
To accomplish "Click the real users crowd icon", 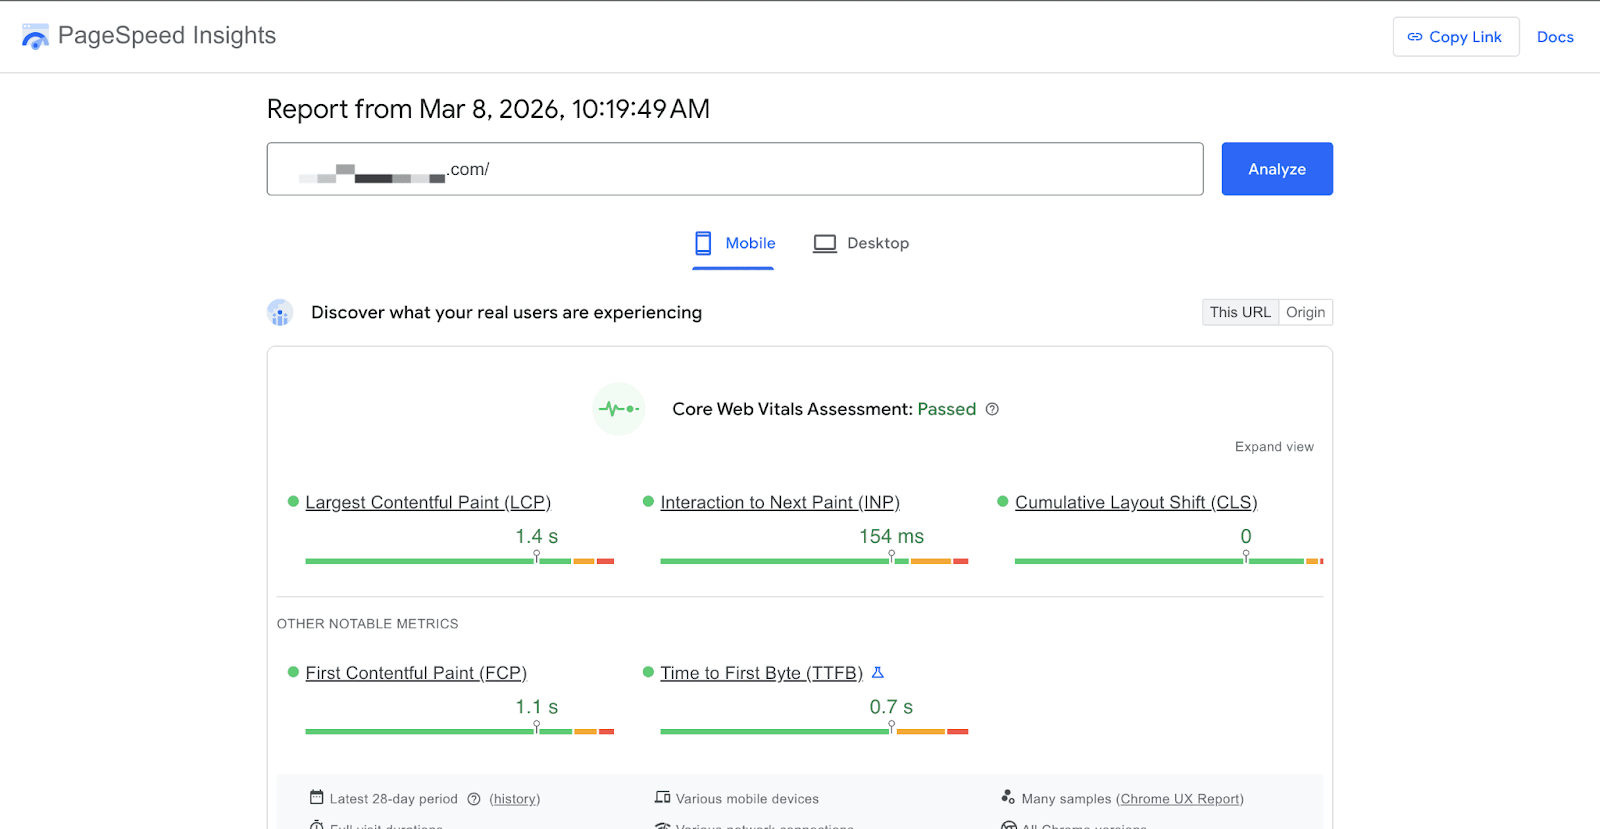I will pos(280,313).
